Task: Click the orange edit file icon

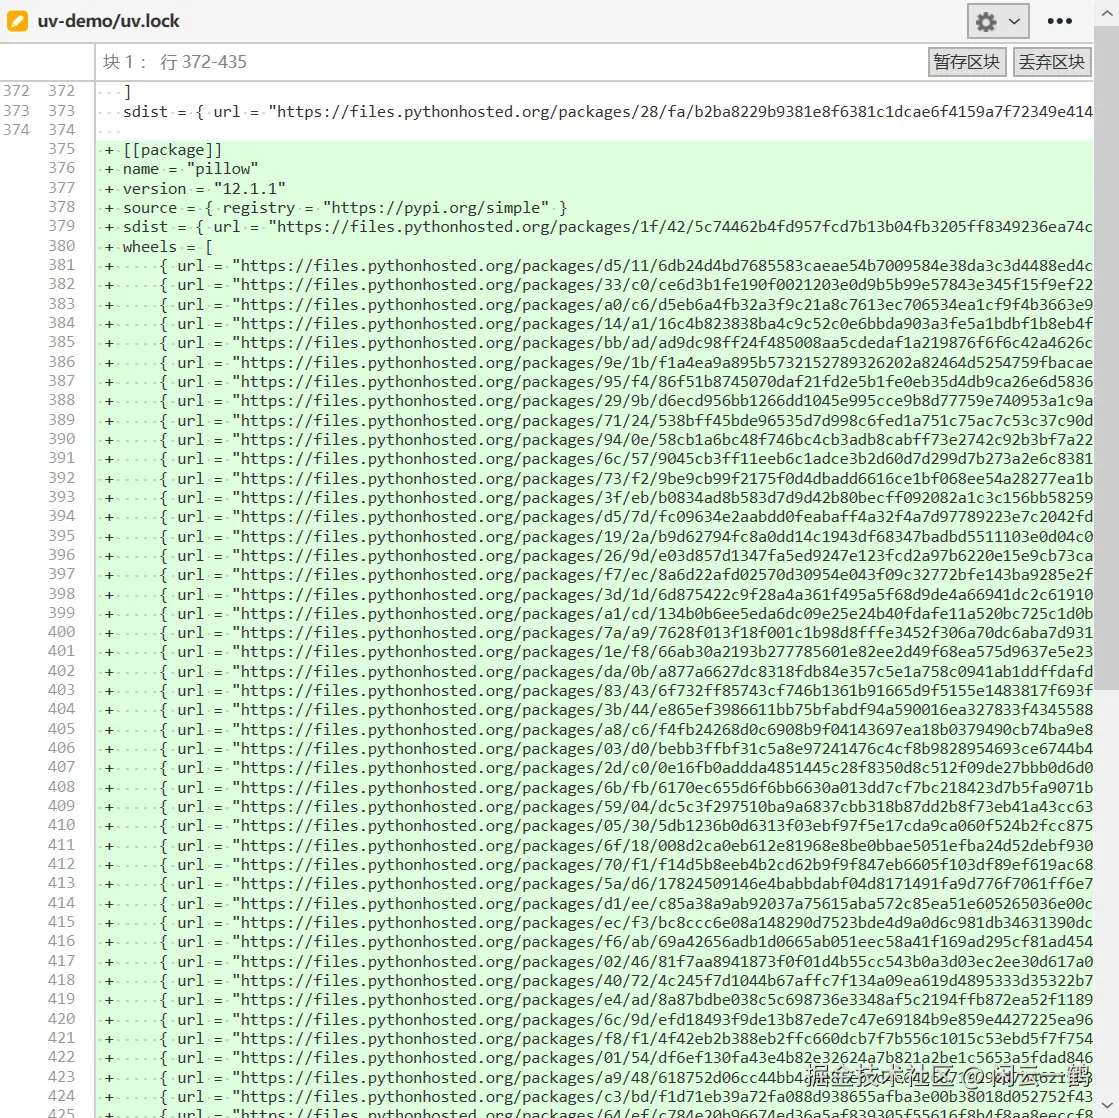Action: 17,21
